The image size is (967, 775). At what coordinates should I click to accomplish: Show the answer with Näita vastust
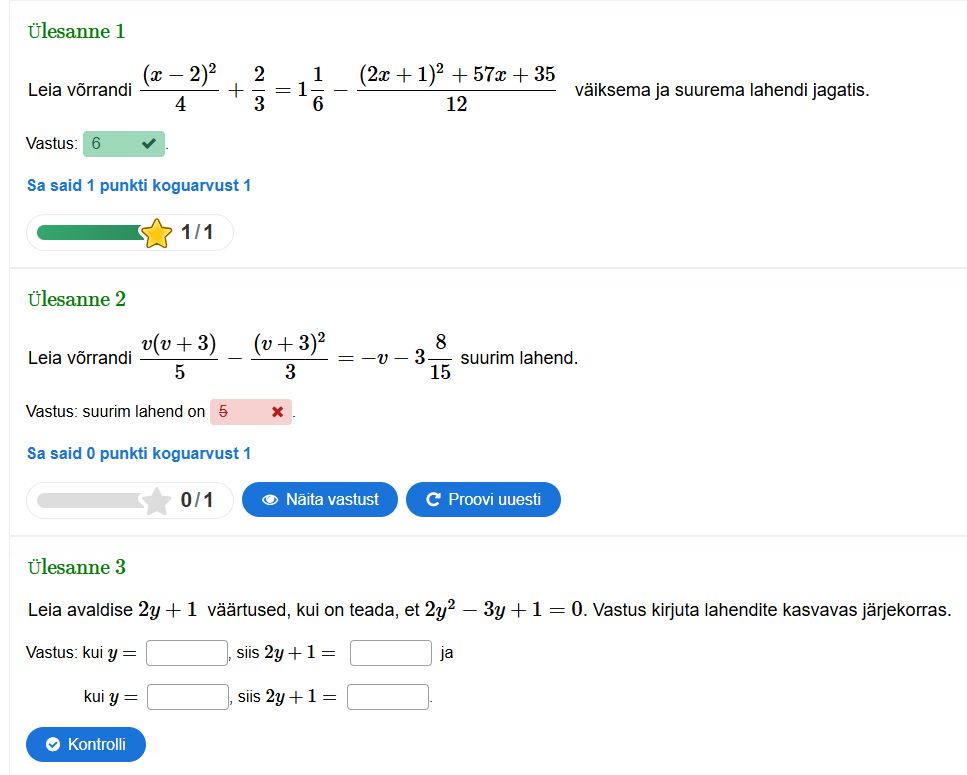pyautogui.click(x=320, y=500)
